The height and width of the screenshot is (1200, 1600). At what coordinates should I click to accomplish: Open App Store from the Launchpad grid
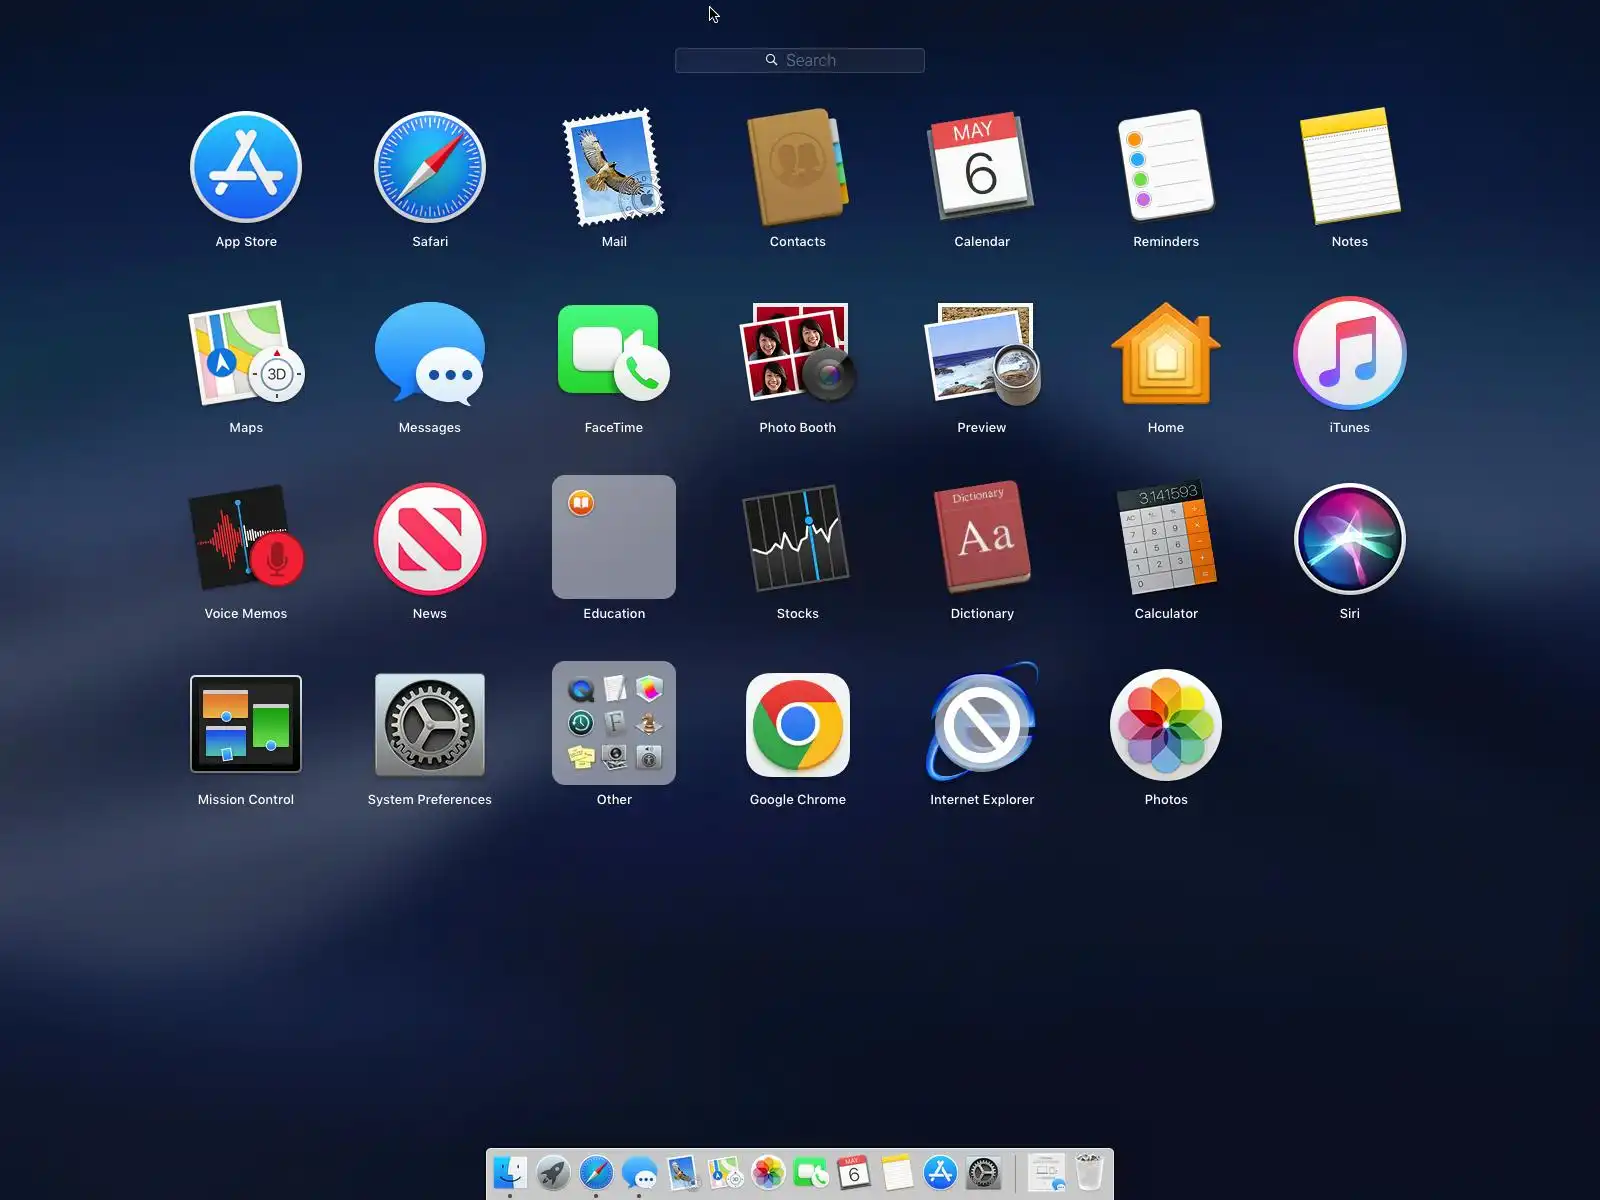coord(246,167)
